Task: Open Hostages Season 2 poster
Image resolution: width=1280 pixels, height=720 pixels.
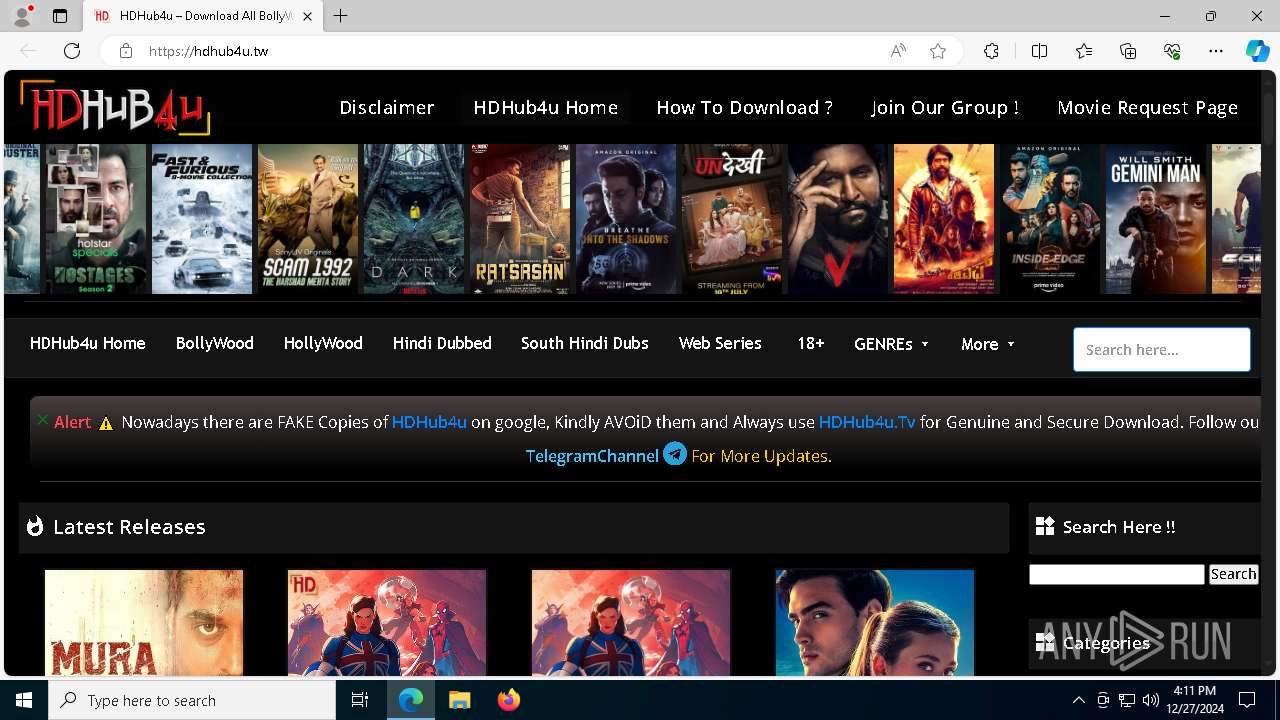Action: click(x=96, y=219)
